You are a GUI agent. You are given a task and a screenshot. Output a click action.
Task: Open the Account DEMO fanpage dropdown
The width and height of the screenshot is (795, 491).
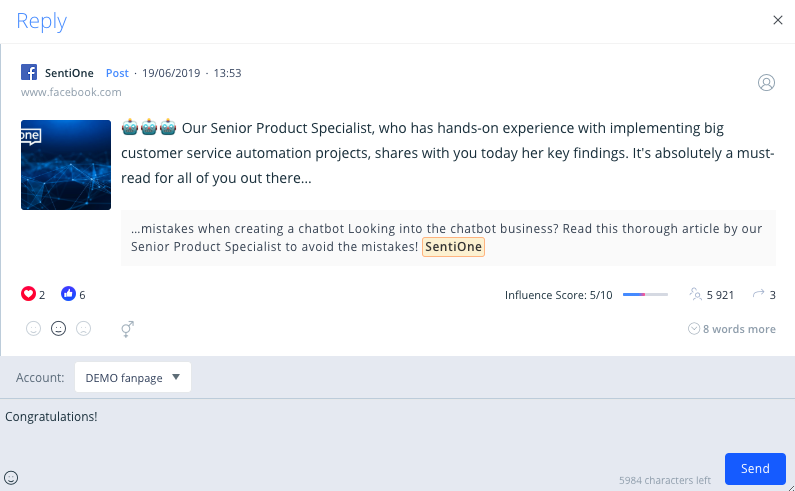click(133, 377)
